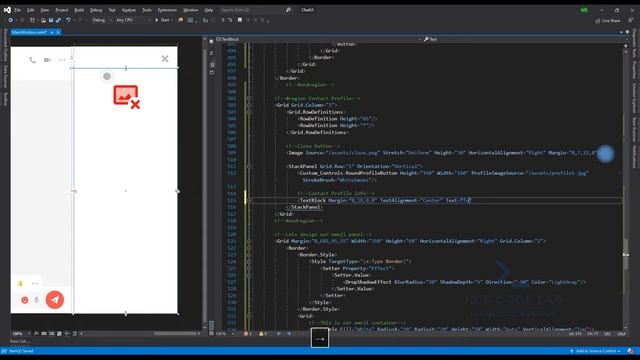The width and height of the screenshot is (640, 360).
Task: Open the Debug menu
Action: pyautogui.click(x=96, y=10)
